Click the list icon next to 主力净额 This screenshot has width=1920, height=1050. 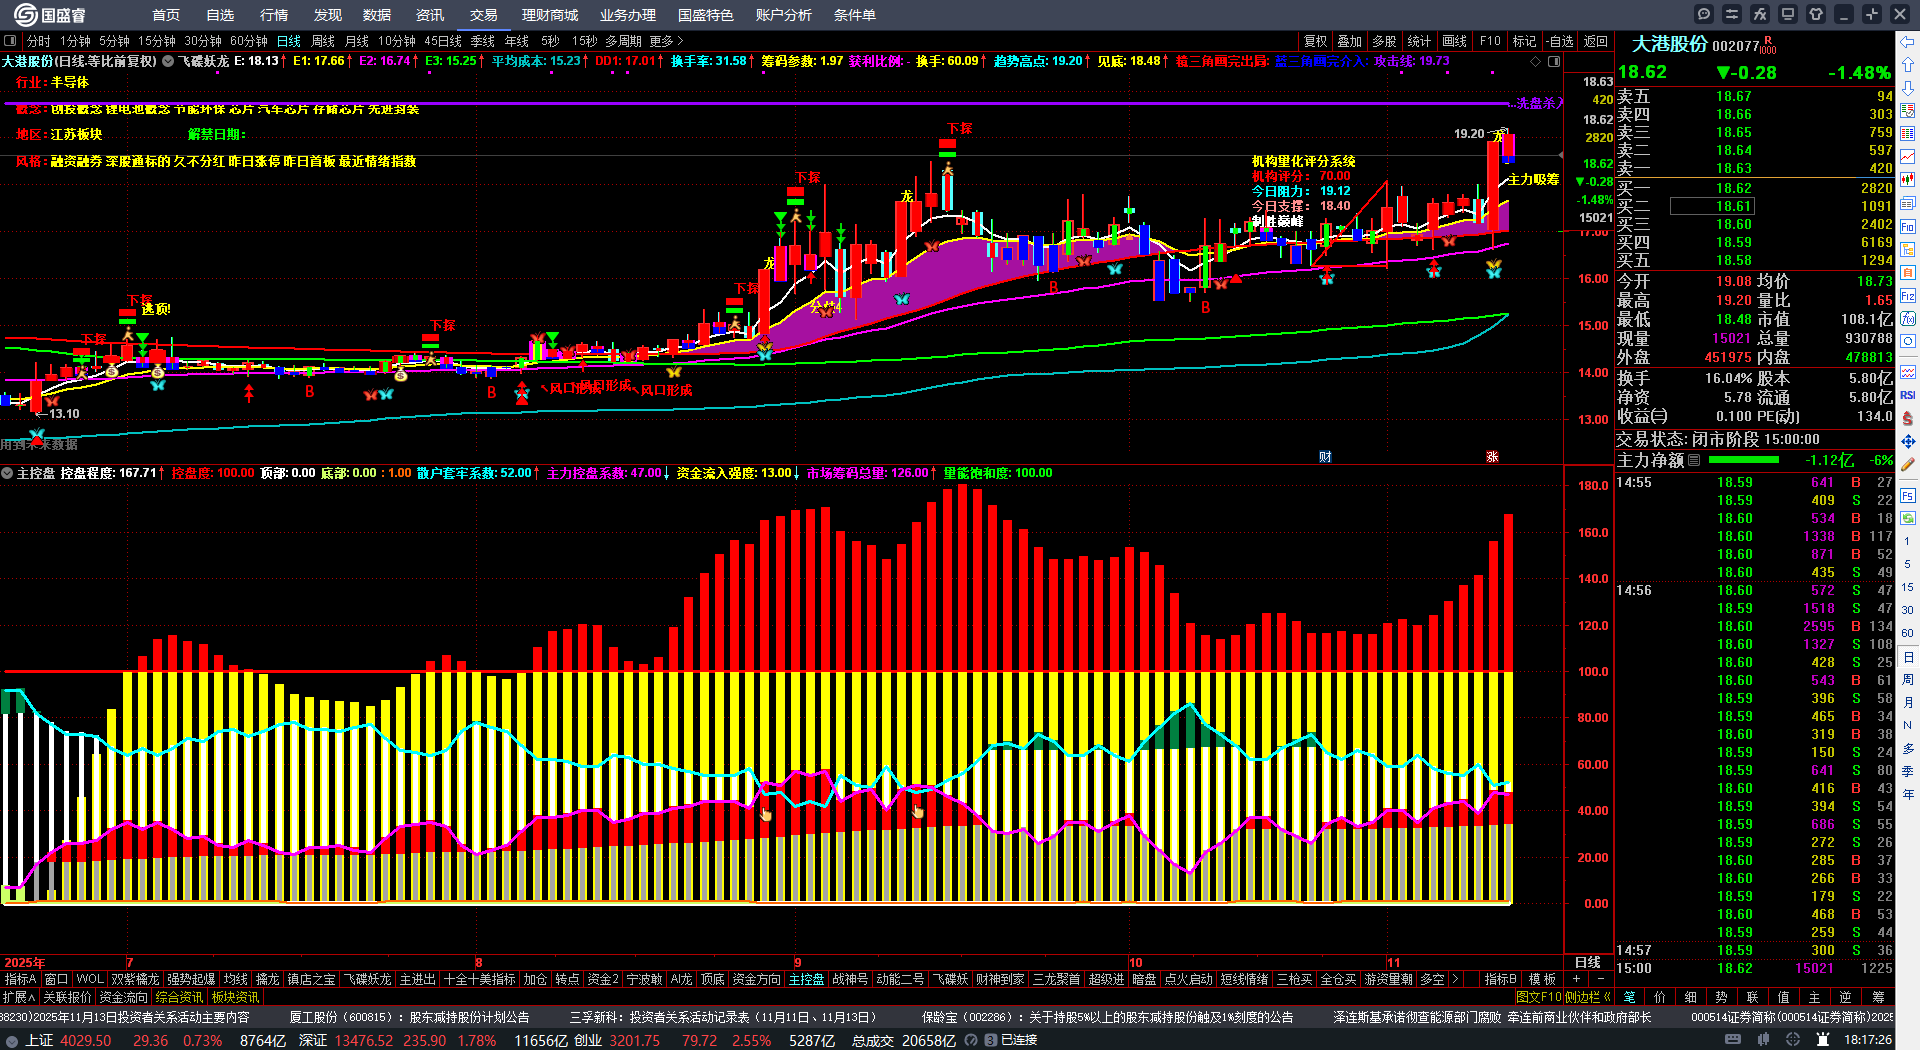point(1694,461)
